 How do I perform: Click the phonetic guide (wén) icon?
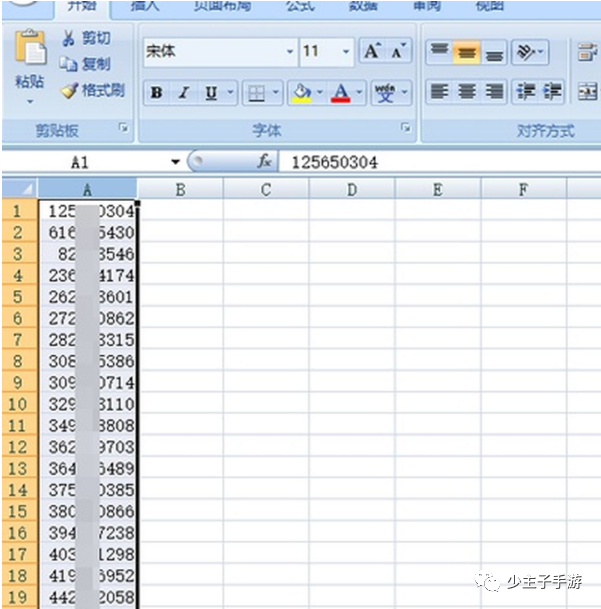pyautogui.click(x=385, y=93)
